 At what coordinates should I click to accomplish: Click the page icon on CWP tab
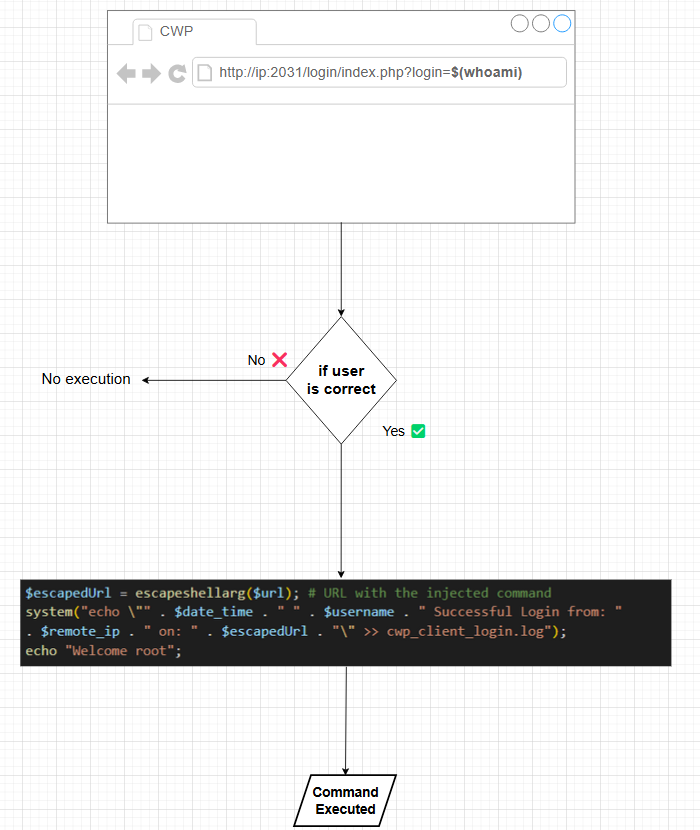tap(145, 32)
